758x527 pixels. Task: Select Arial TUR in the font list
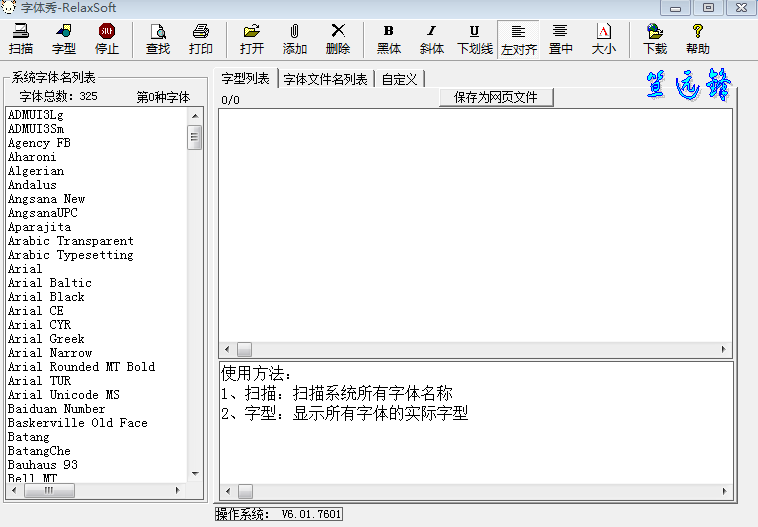(x=39, y=381)
